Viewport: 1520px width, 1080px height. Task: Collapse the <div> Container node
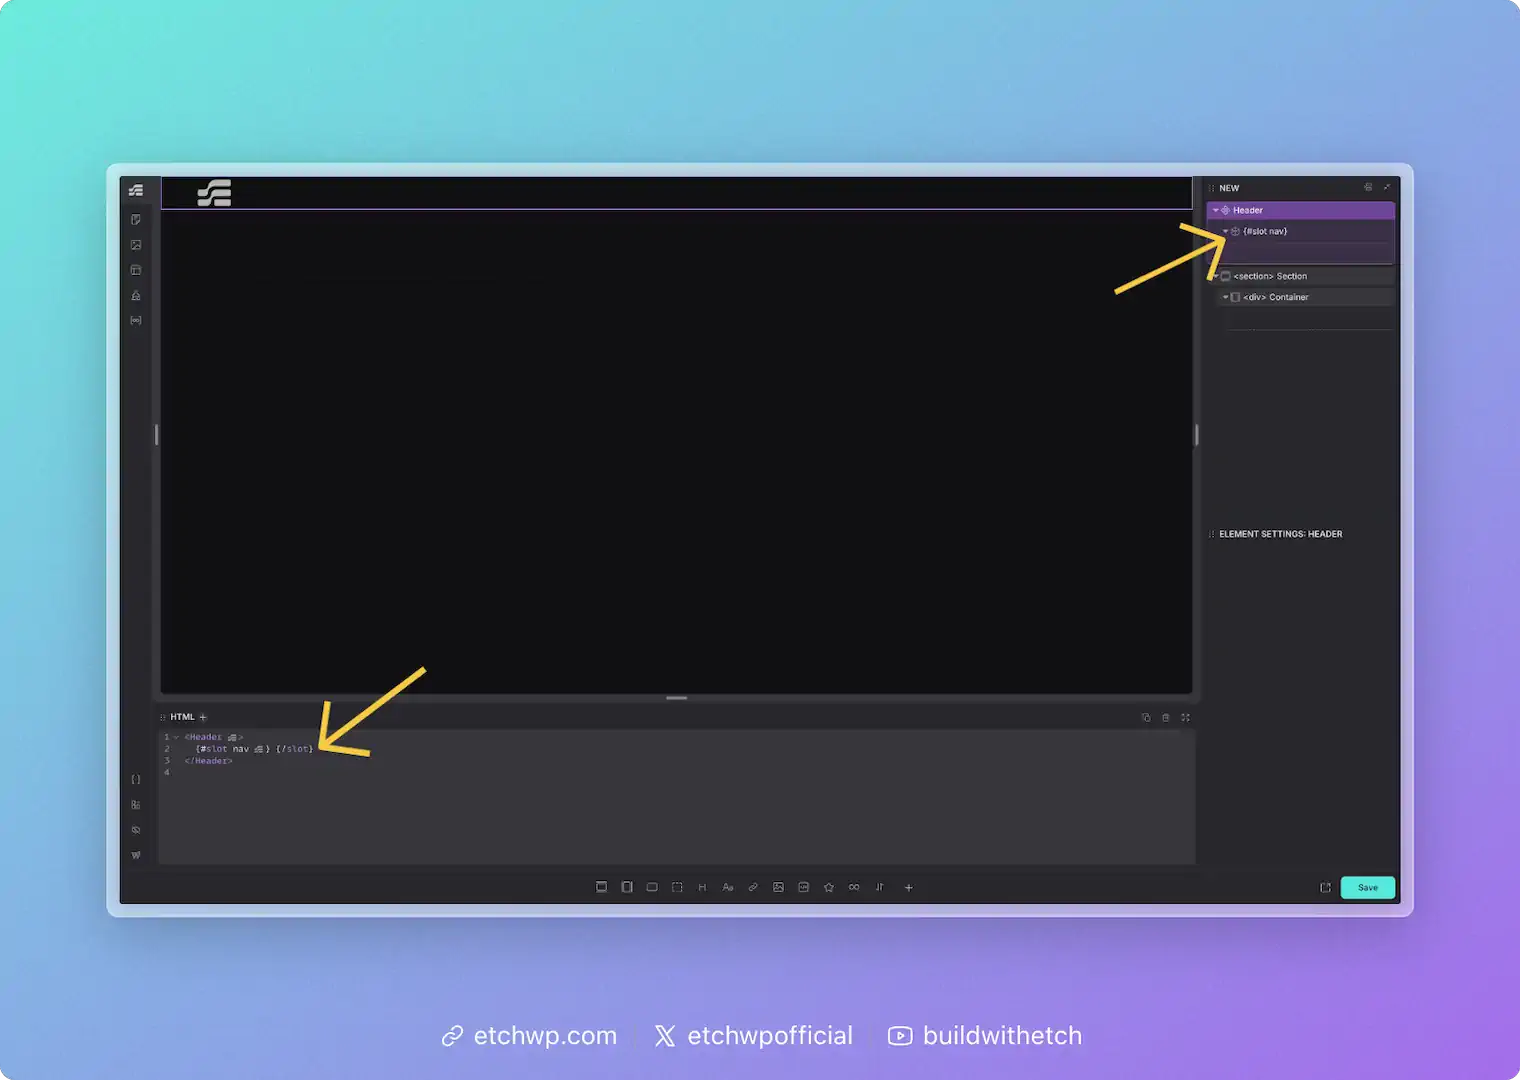pyautogui.click(x=1225, y=298)
